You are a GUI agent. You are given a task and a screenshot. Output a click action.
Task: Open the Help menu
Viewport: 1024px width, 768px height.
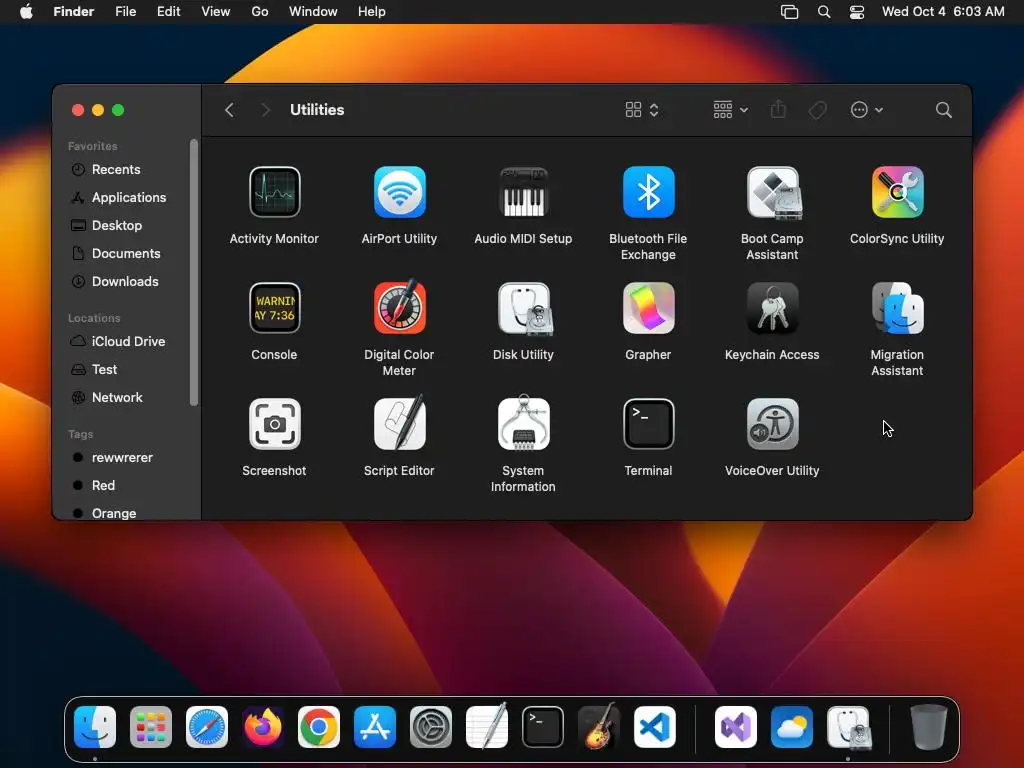[372, 12]
